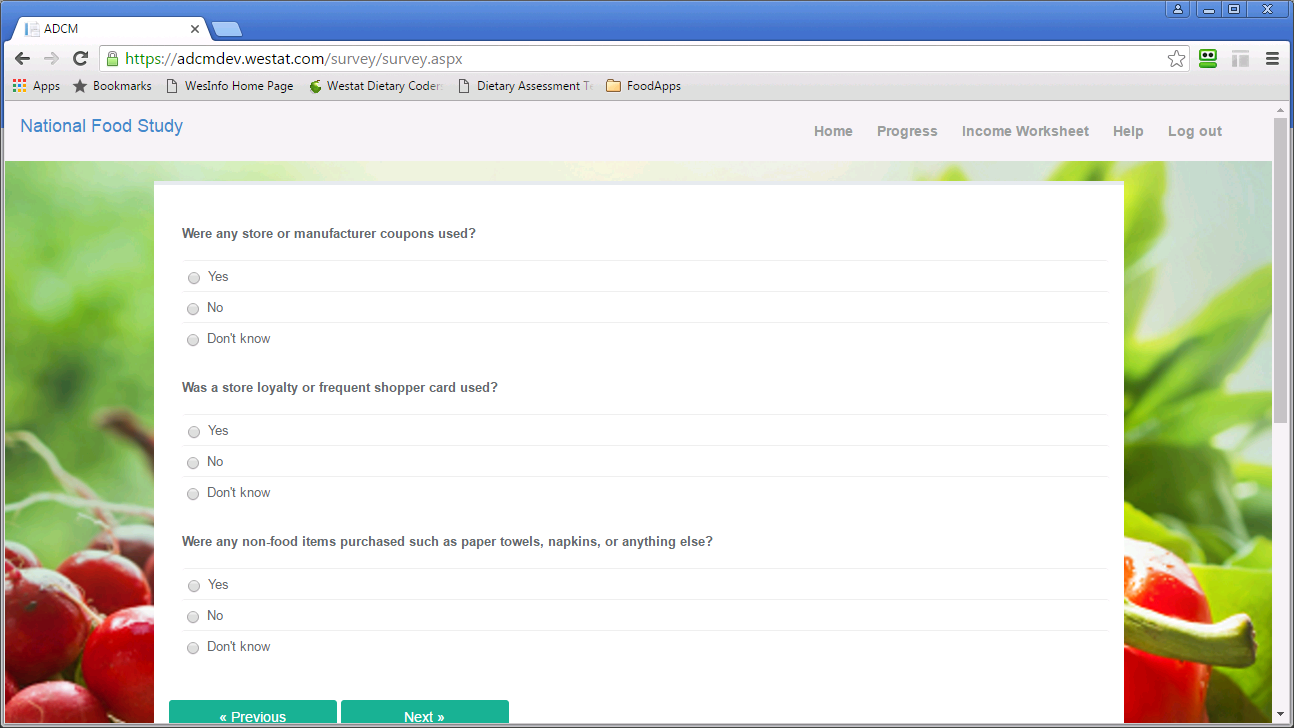Click the Next button
Screen dimensions: 1294x728
424,715
